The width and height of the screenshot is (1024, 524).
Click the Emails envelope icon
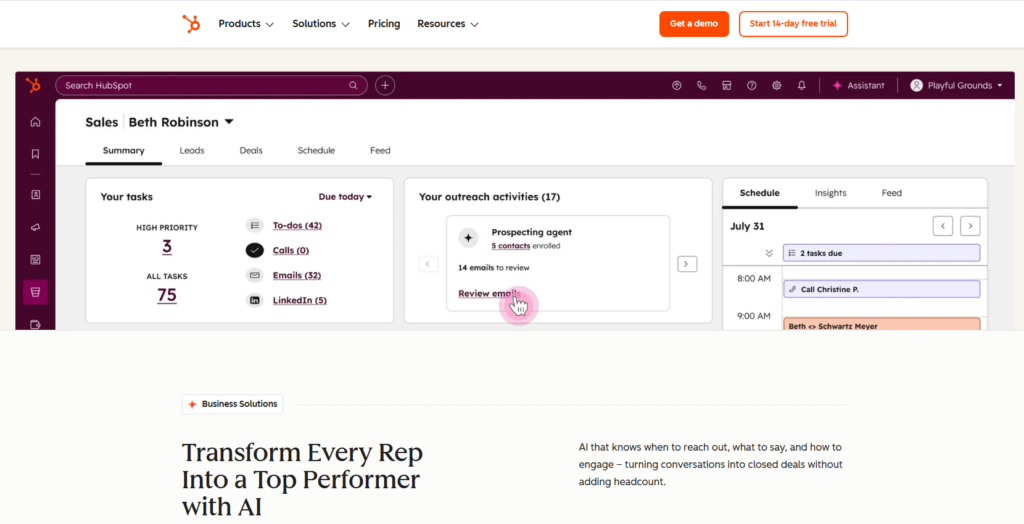pyautogui.click(x=255, y=275)
